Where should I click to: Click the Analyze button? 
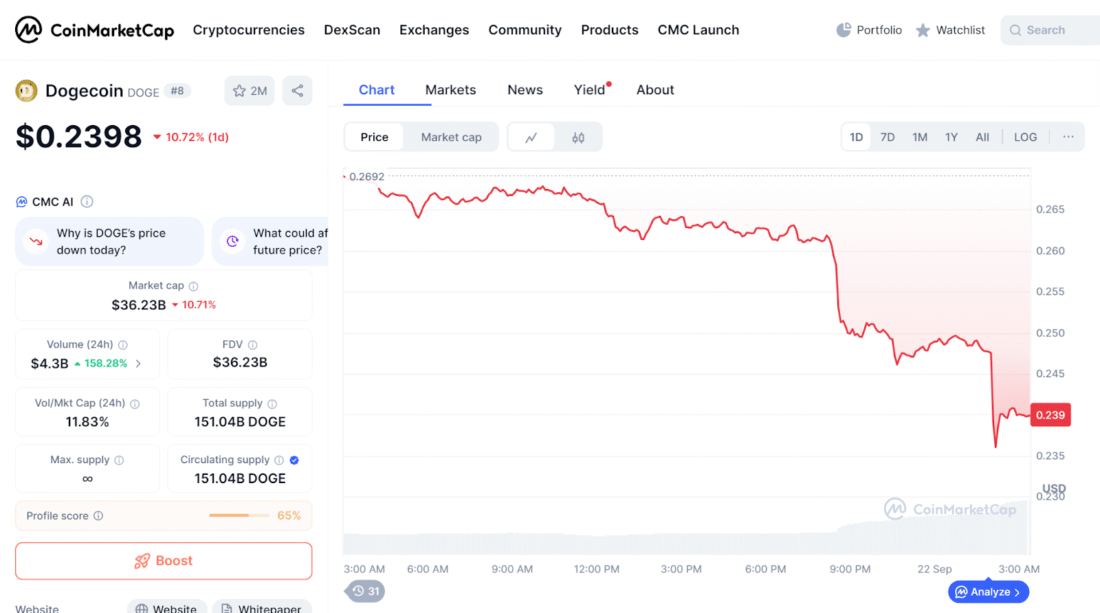(988, 592)
